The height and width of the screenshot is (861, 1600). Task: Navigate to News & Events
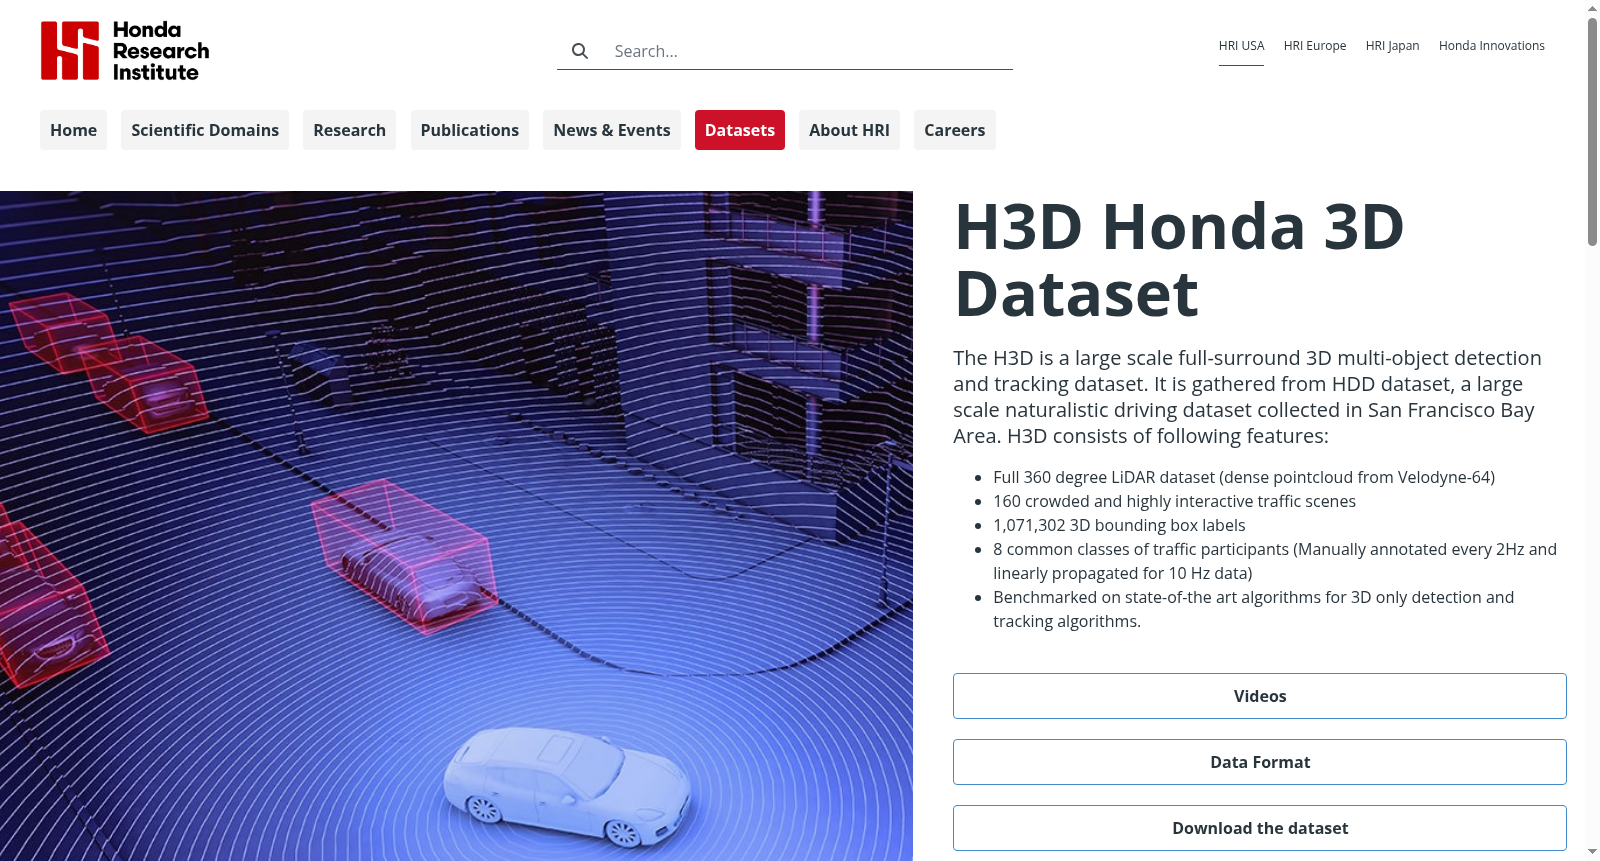tap(612, 130)
